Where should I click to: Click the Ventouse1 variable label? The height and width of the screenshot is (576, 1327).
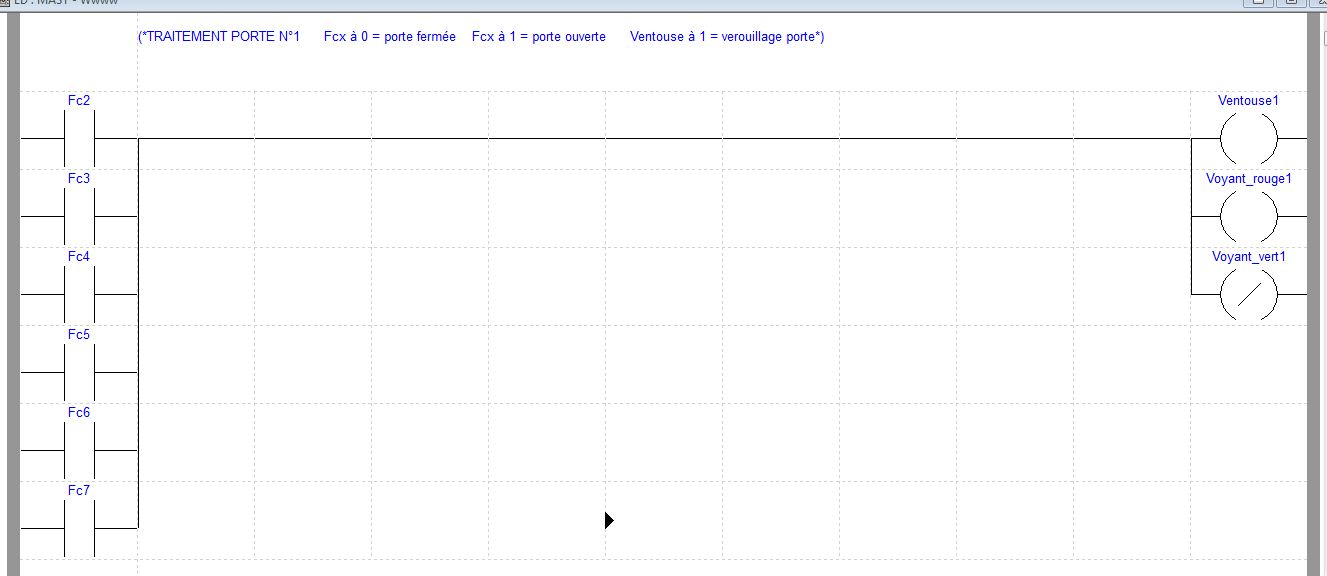click(x=1248, y=101)
